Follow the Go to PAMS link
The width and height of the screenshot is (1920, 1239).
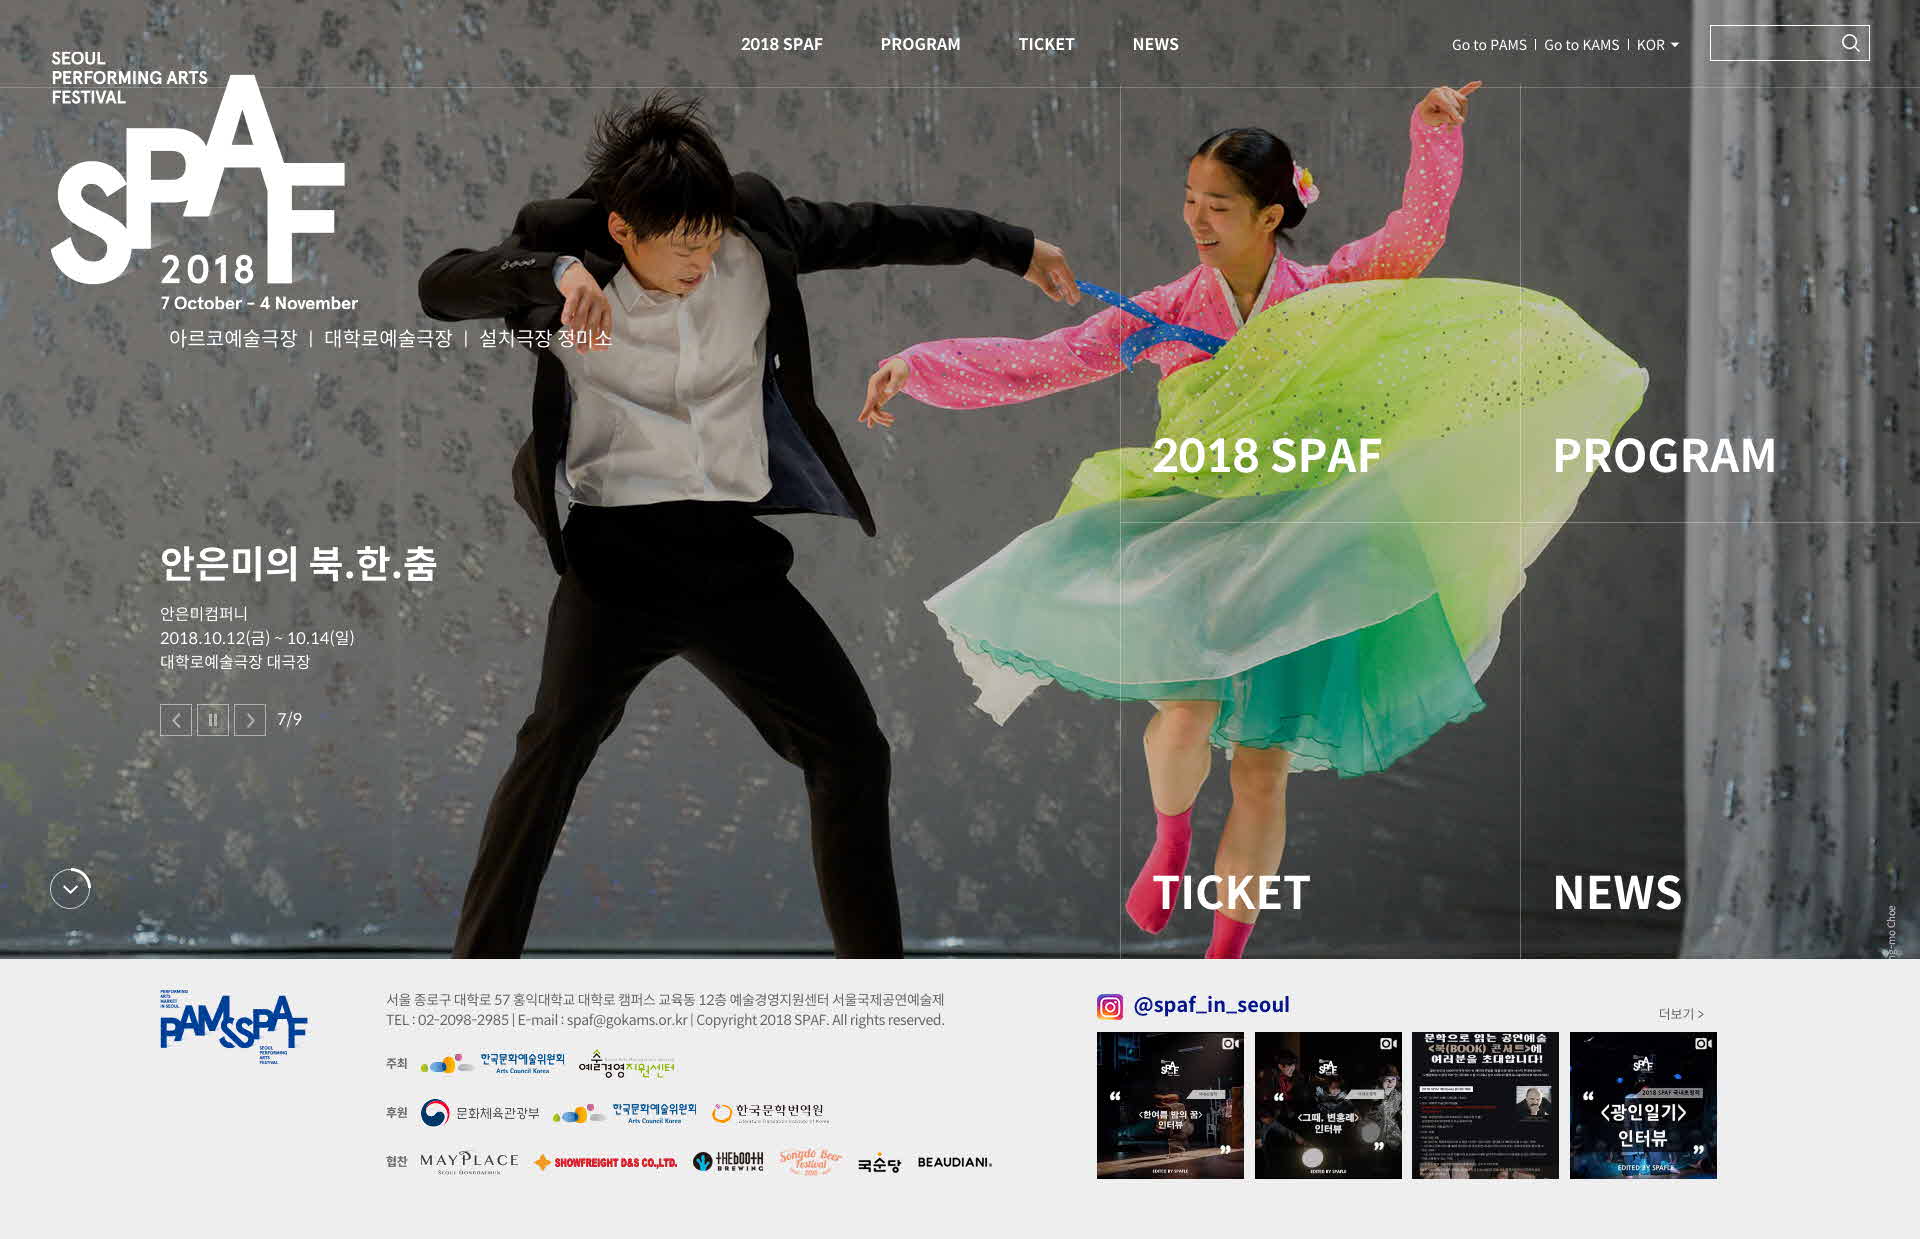[1489, 45]
